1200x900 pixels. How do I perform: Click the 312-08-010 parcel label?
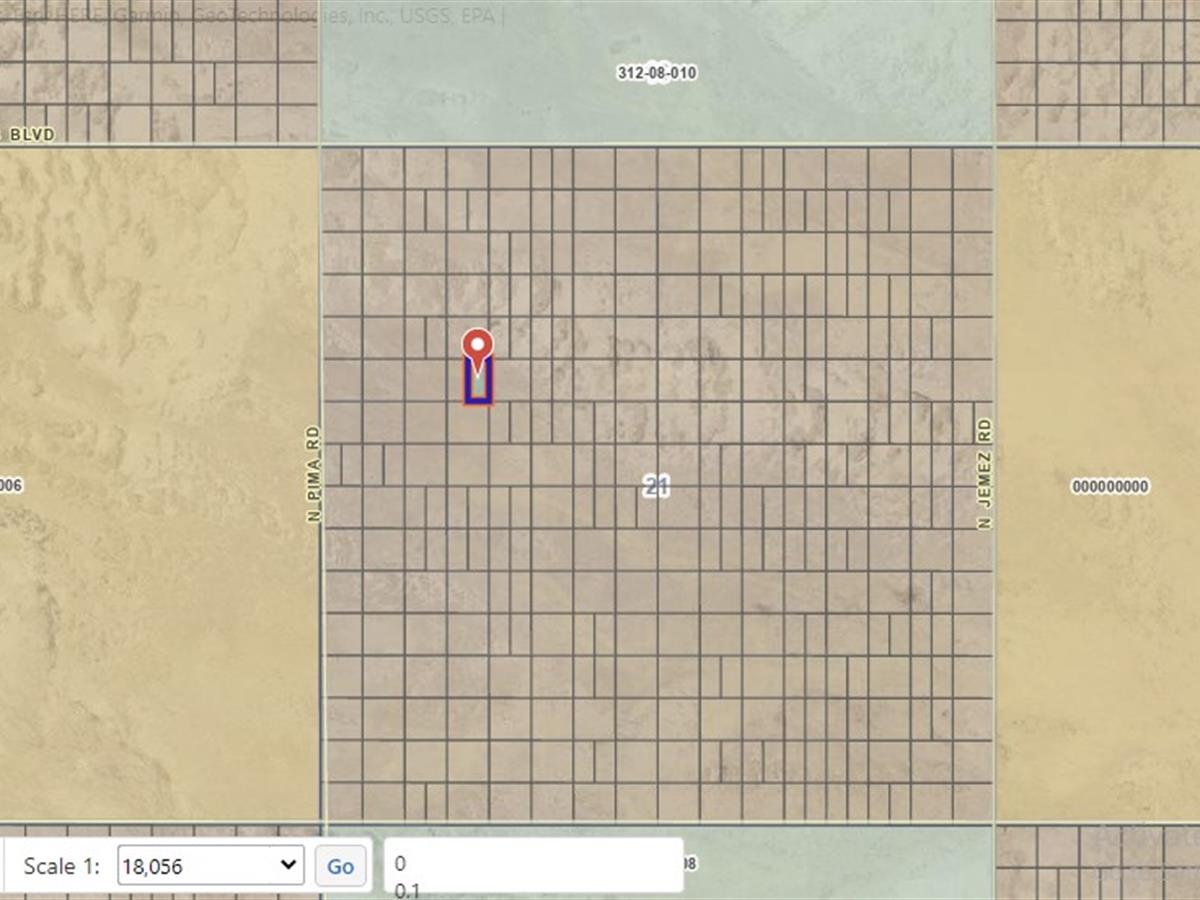coord(656,73)
